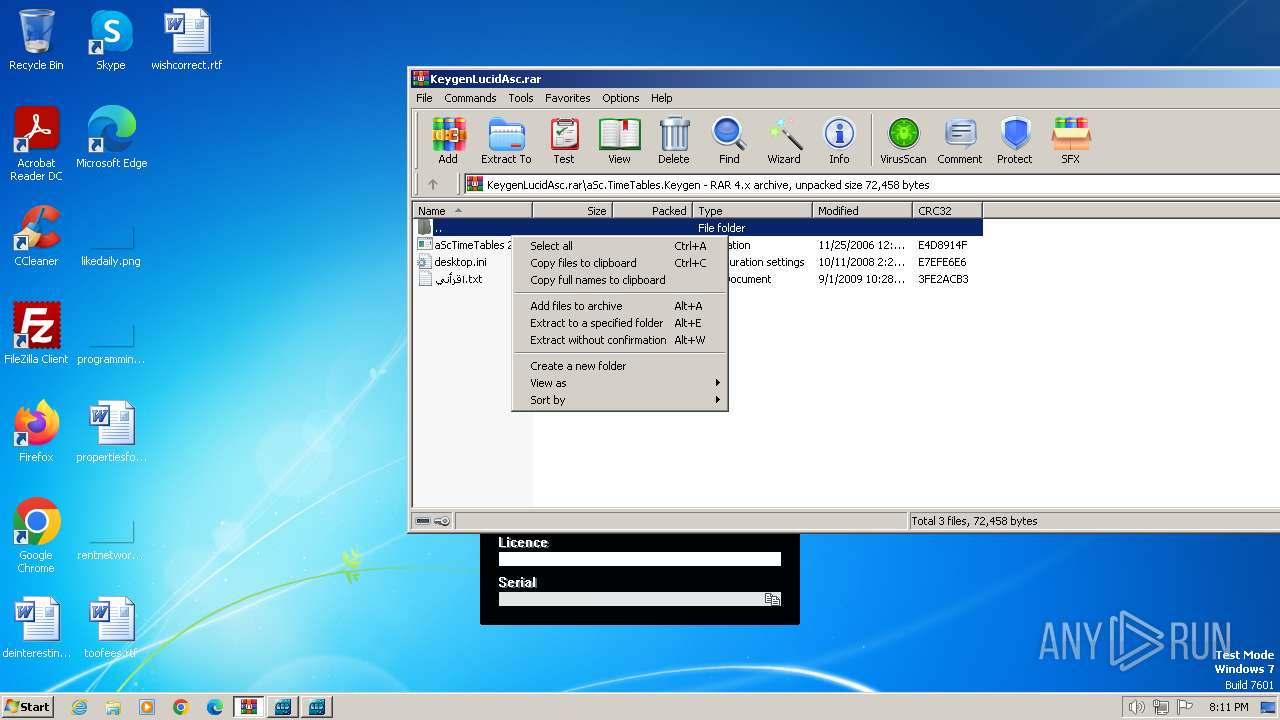Run the Test archive tool
Screen dimensions: 1280x720
click(x=564, y=140)
